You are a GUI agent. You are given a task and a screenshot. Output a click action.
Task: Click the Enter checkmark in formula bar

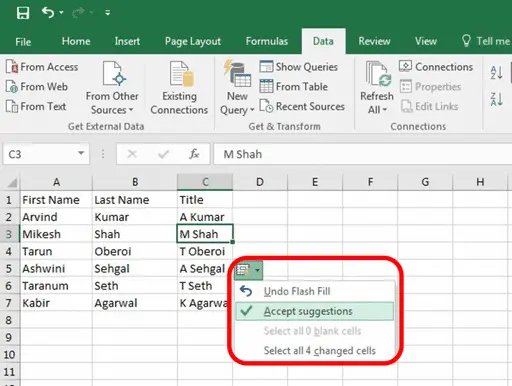pyautogui.click(x=163, y=154)
